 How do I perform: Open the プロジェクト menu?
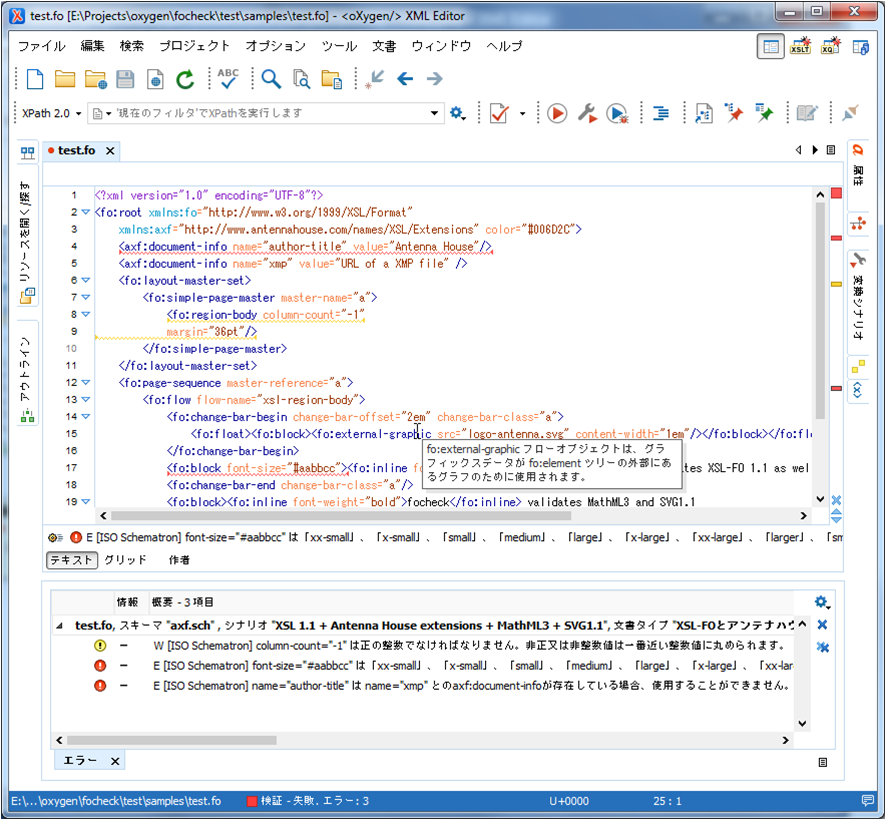(194, 46)
